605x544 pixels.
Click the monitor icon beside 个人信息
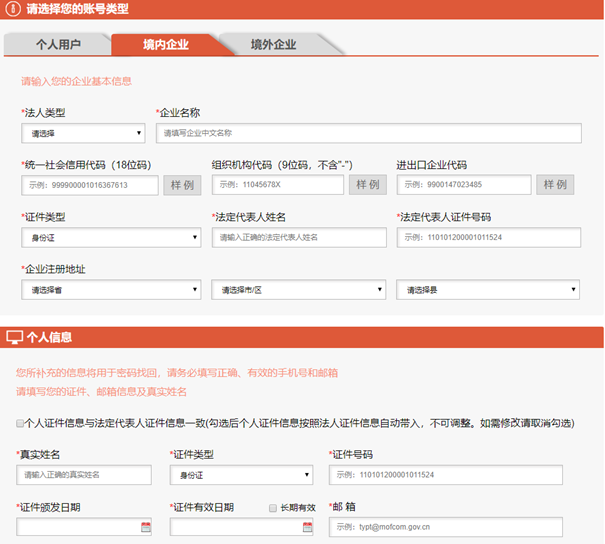[x=14, y=337]
